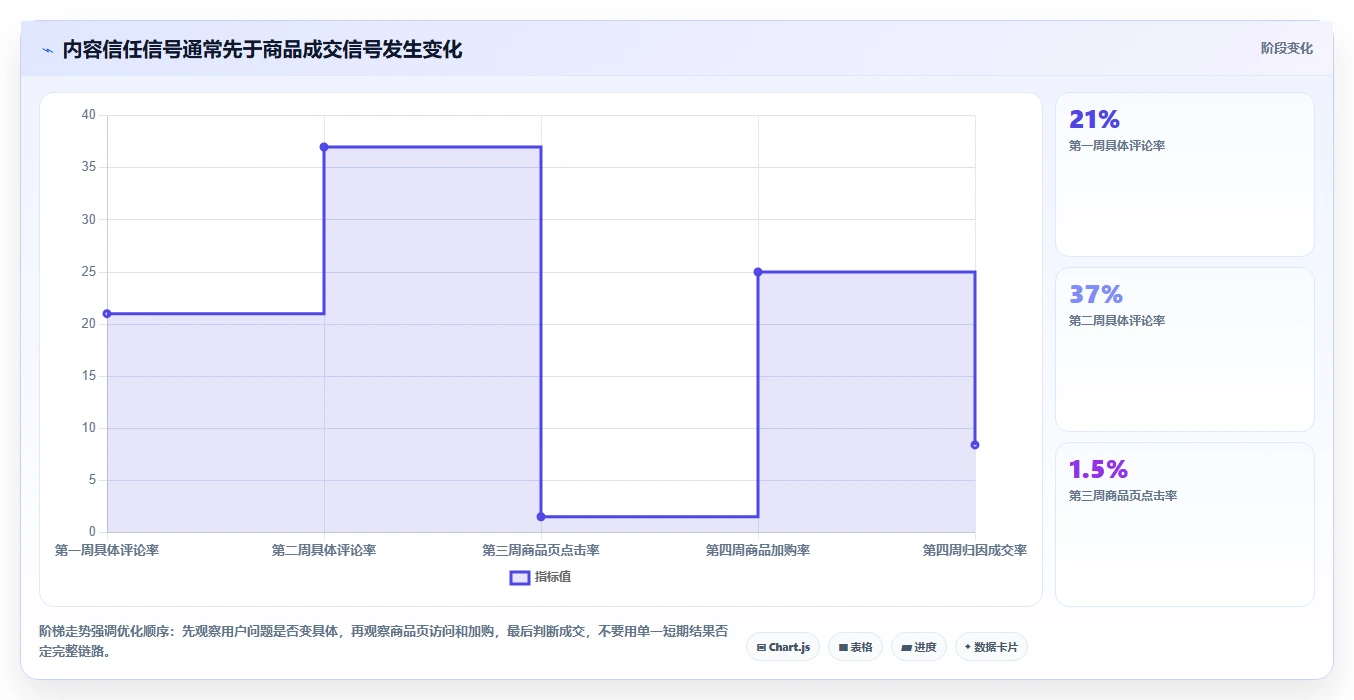Toggle the 指标值 legend label
The width and height of the screenshot is (1354, 700).
click(x=553, y=577)
